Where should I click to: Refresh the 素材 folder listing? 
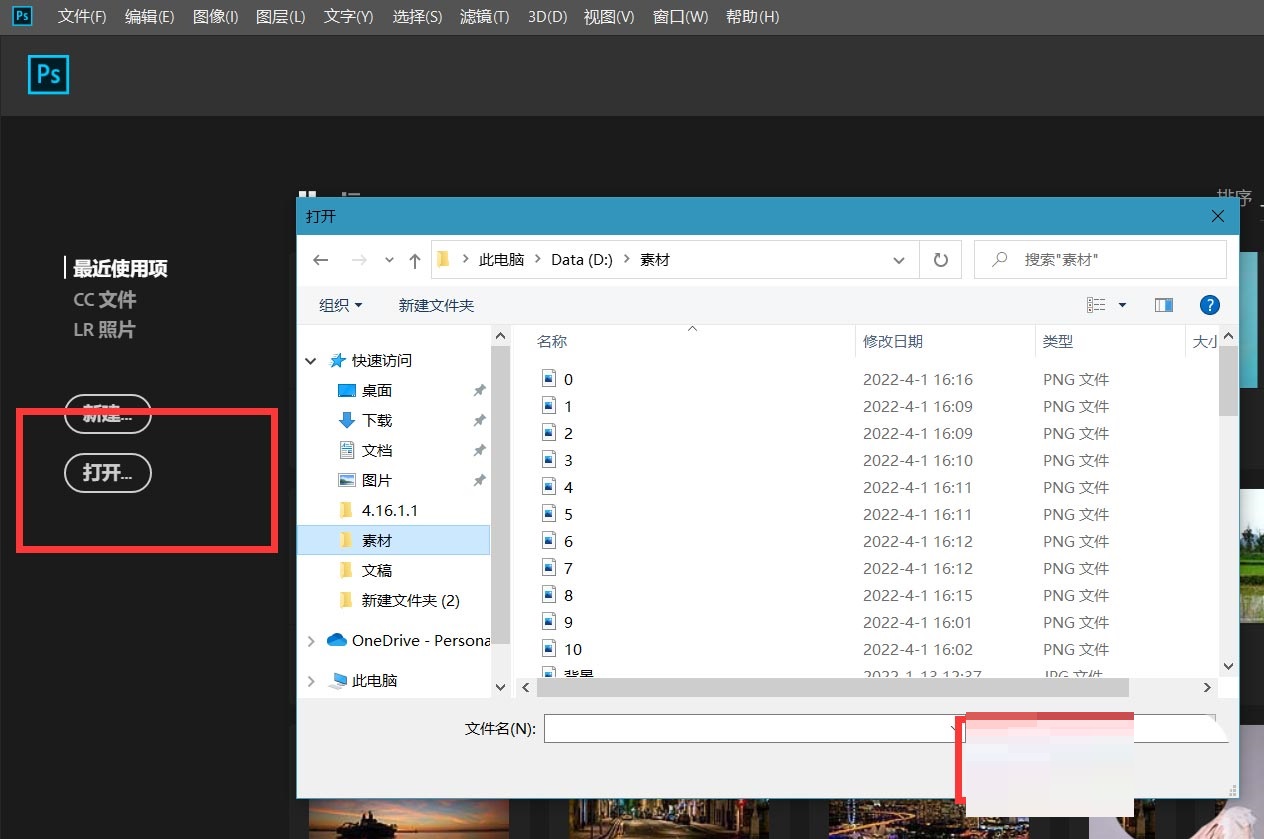(940, 259)
